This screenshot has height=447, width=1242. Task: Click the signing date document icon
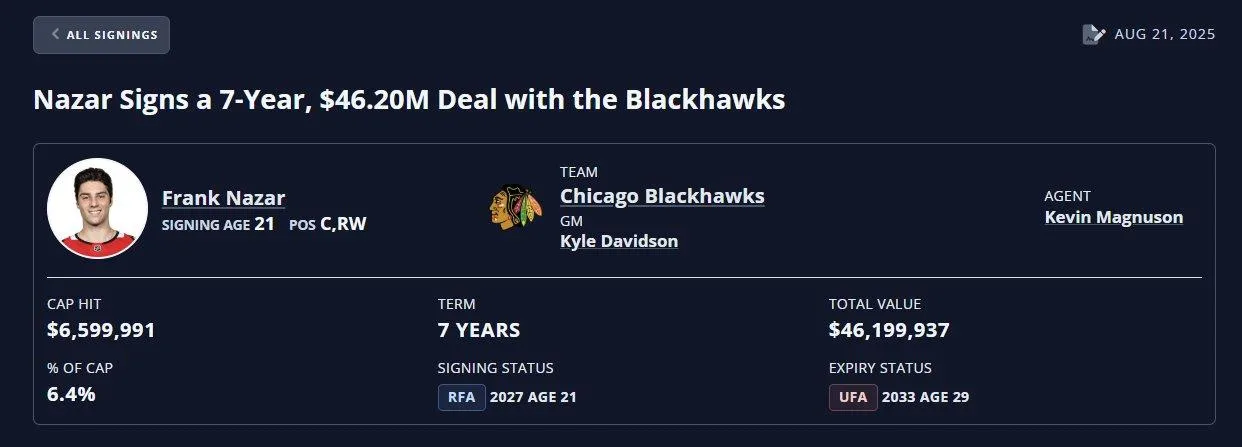point(1092,35)
